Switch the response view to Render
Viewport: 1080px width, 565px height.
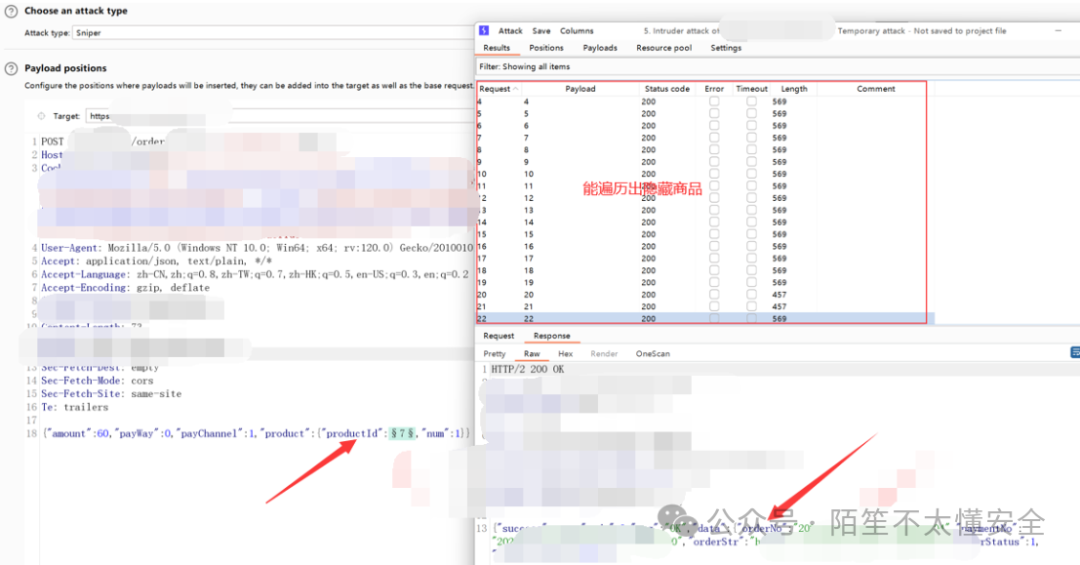604,353
